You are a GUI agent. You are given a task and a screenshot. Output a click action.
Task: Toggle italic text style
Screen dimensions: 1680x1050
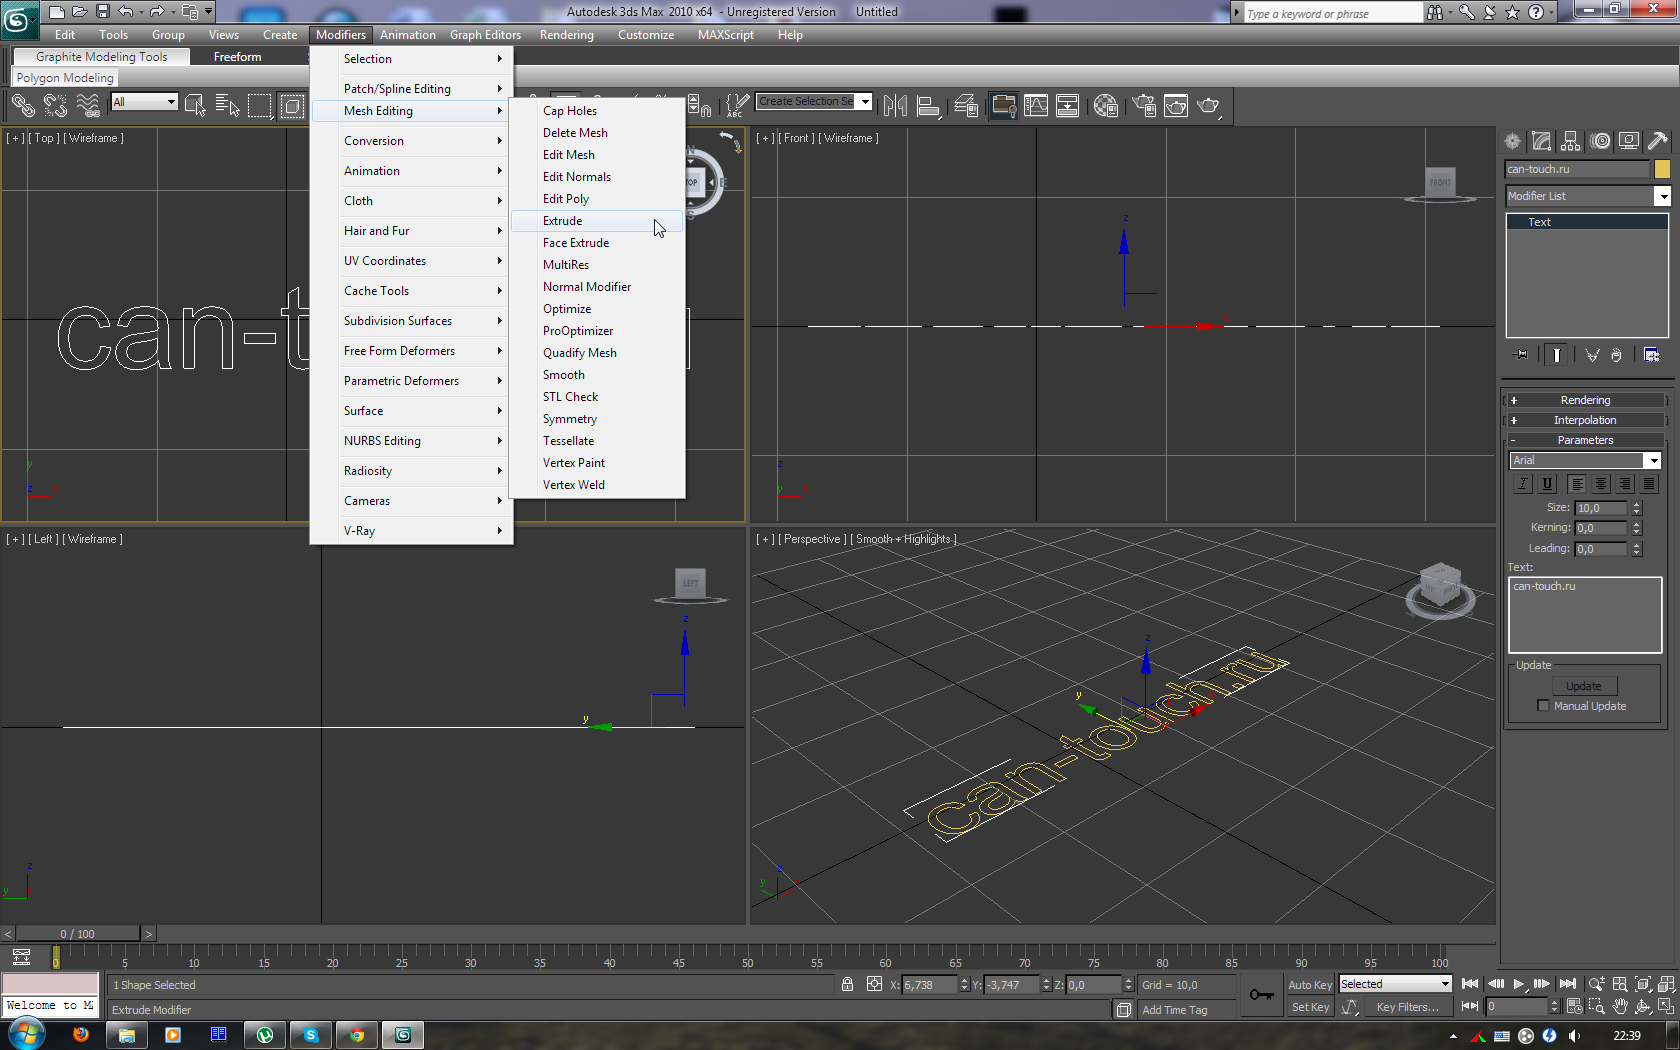[1523, 484]
